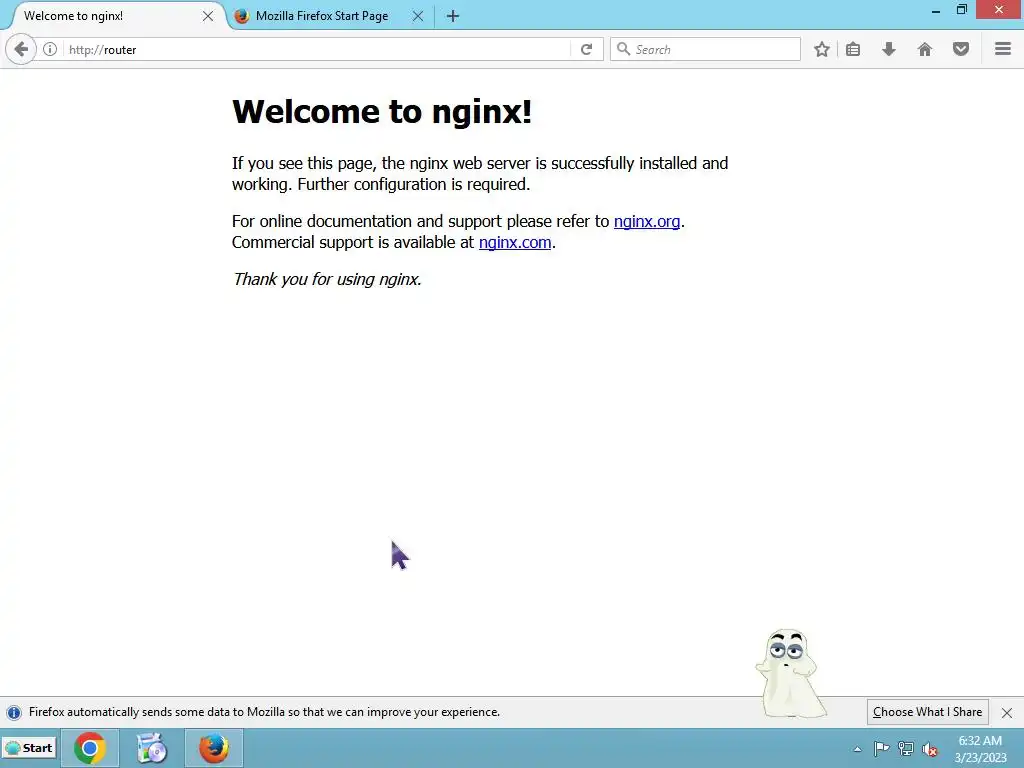Go back using the back arrow button

21,50
